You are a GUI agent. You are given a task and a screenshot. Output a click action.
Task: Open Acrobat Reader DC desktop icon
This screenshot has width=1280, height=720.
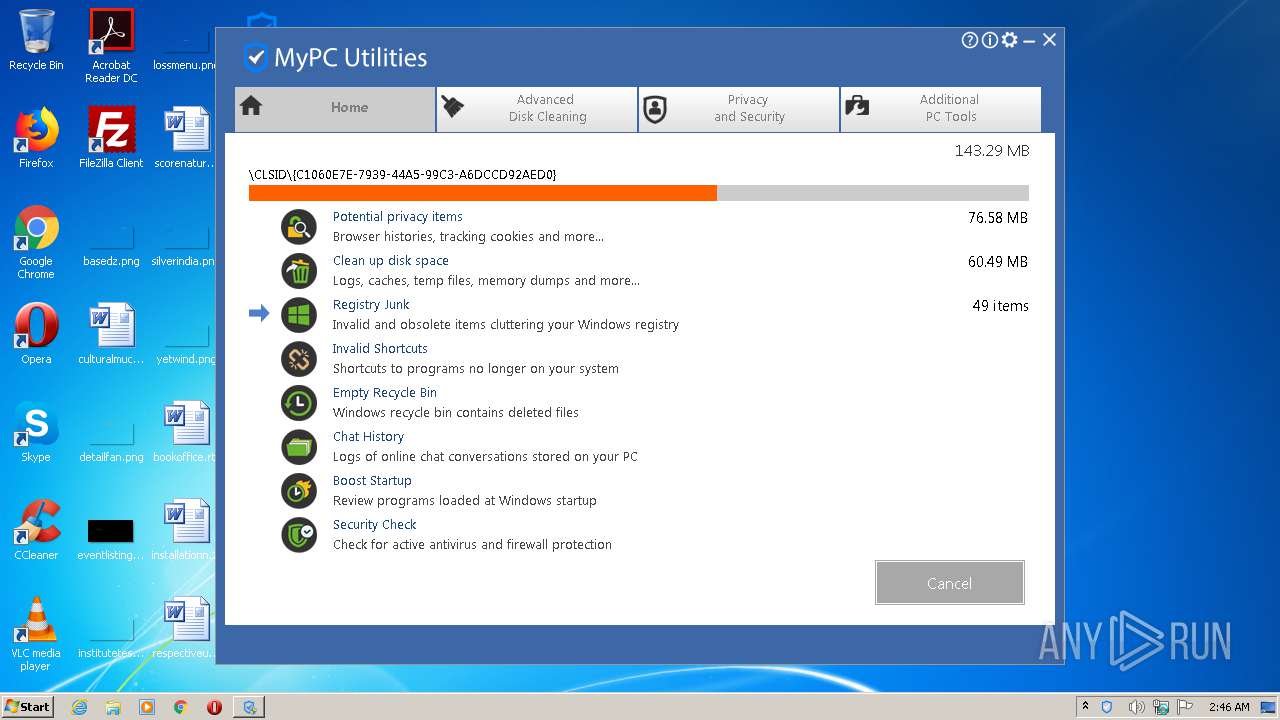coord(111,46)
